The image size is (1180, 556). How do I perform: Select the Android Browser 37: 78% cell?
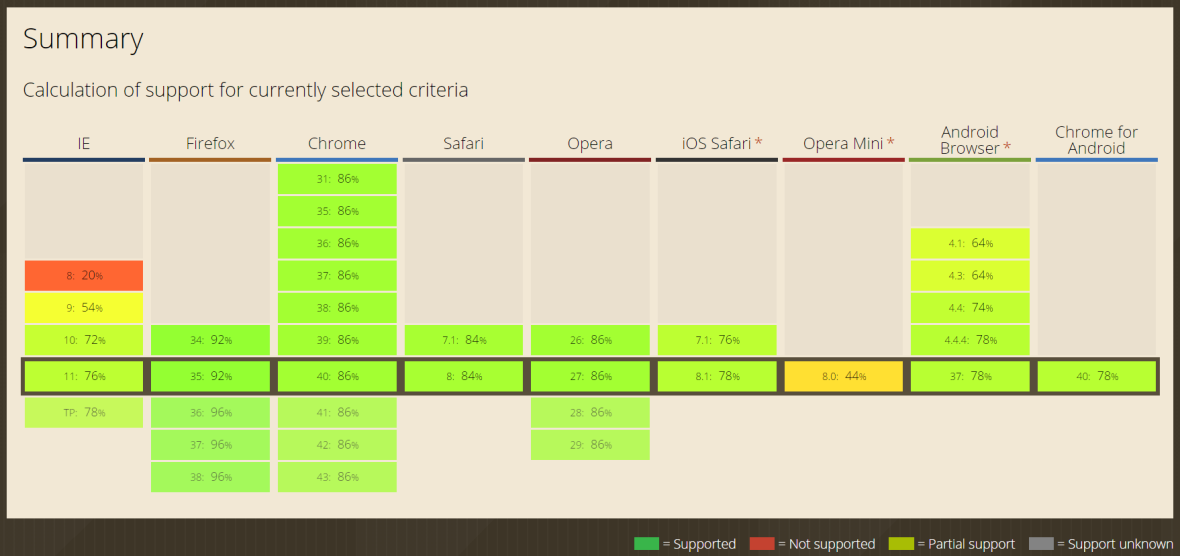pos(970,376)
